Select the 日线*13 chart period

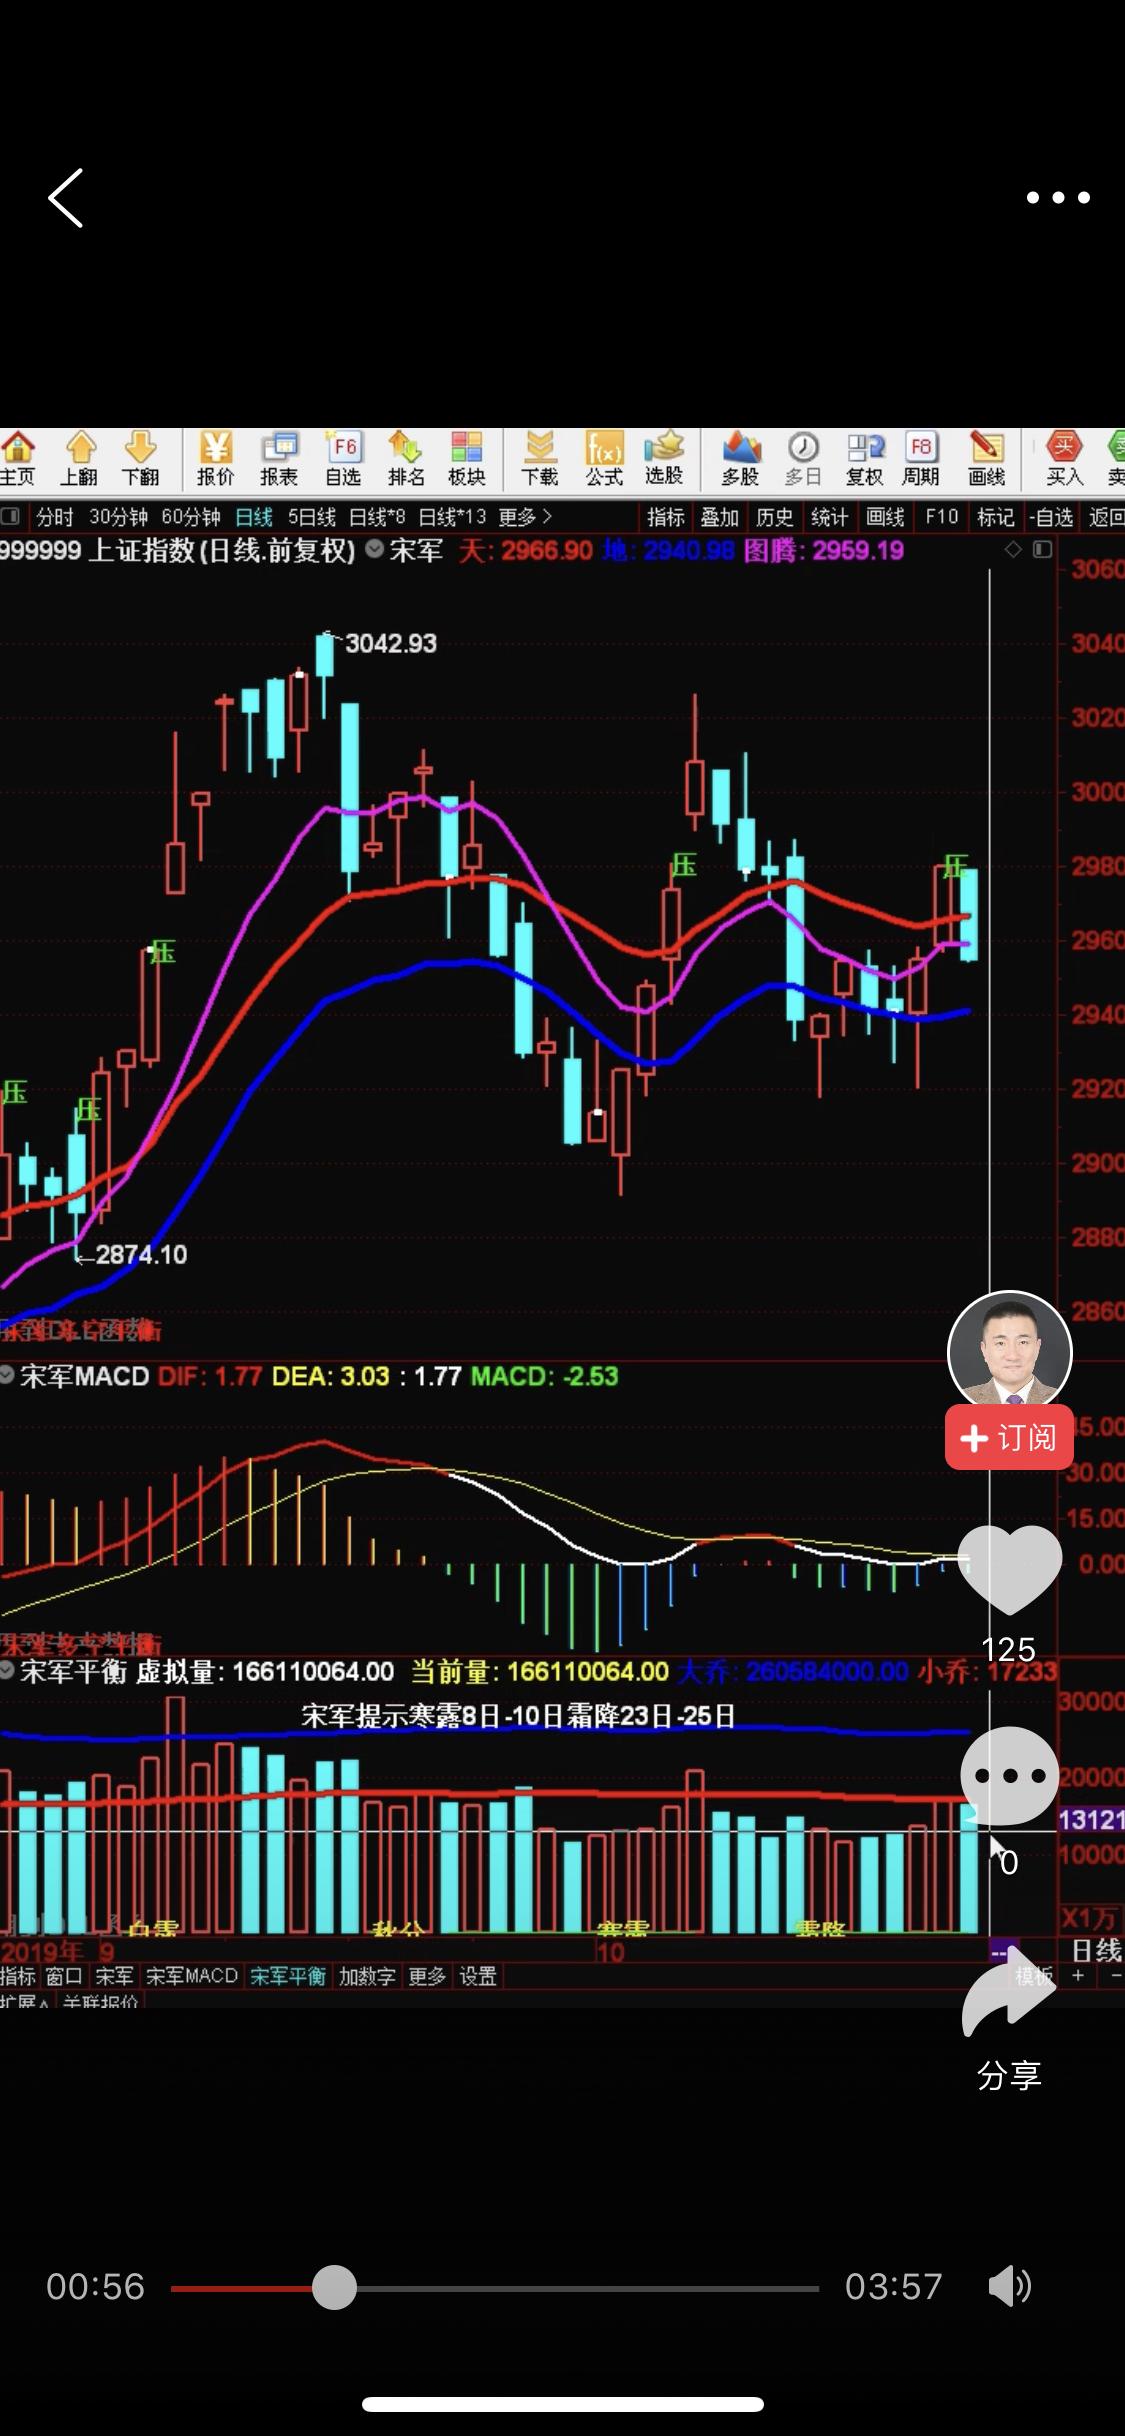click(452, 517)
